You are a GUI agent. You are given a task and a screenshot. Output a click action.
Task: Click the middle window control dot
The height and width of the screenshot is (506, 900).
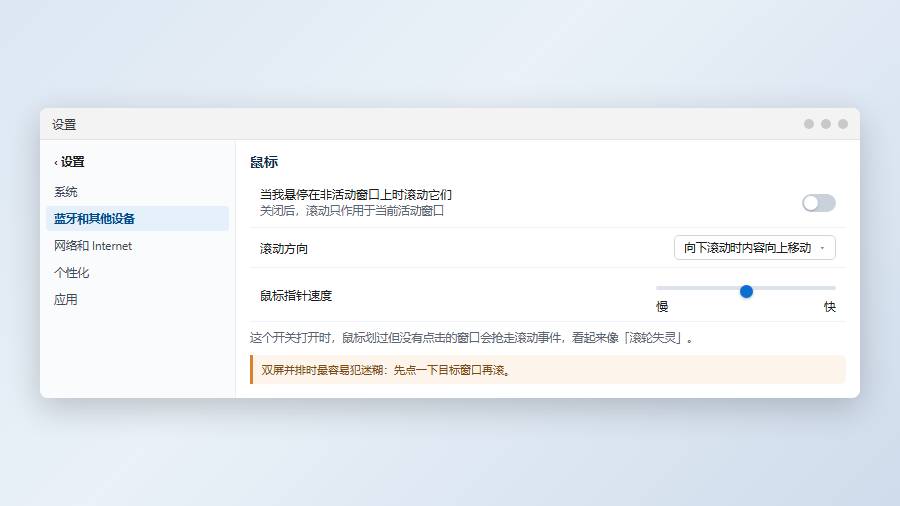click(826, 124)
